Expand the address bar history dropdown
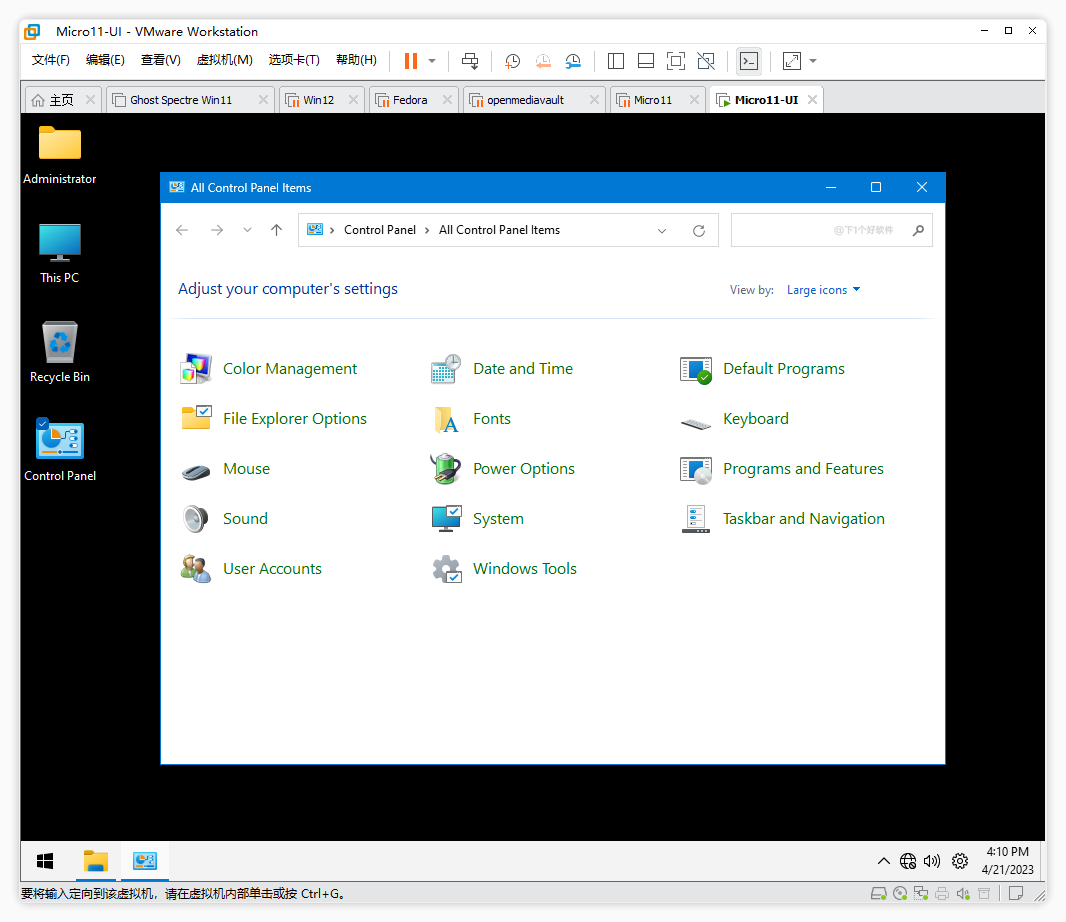 [662, 230]
